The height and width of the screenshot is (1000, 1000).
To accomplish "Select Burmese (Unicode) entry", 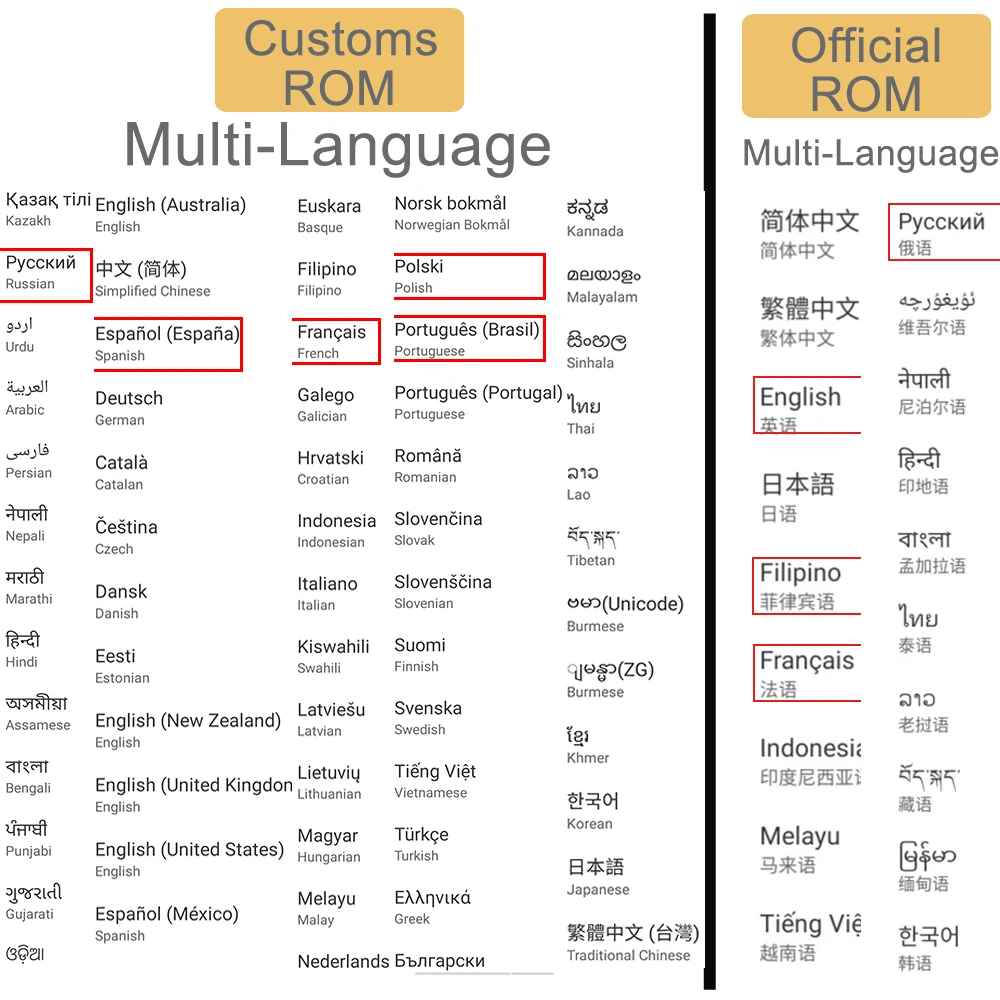I will 625,614.
